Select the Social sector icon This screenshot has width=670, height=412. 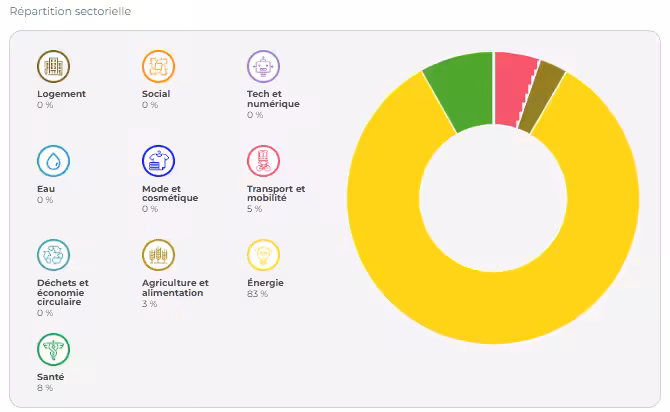[x=158, y=67]
